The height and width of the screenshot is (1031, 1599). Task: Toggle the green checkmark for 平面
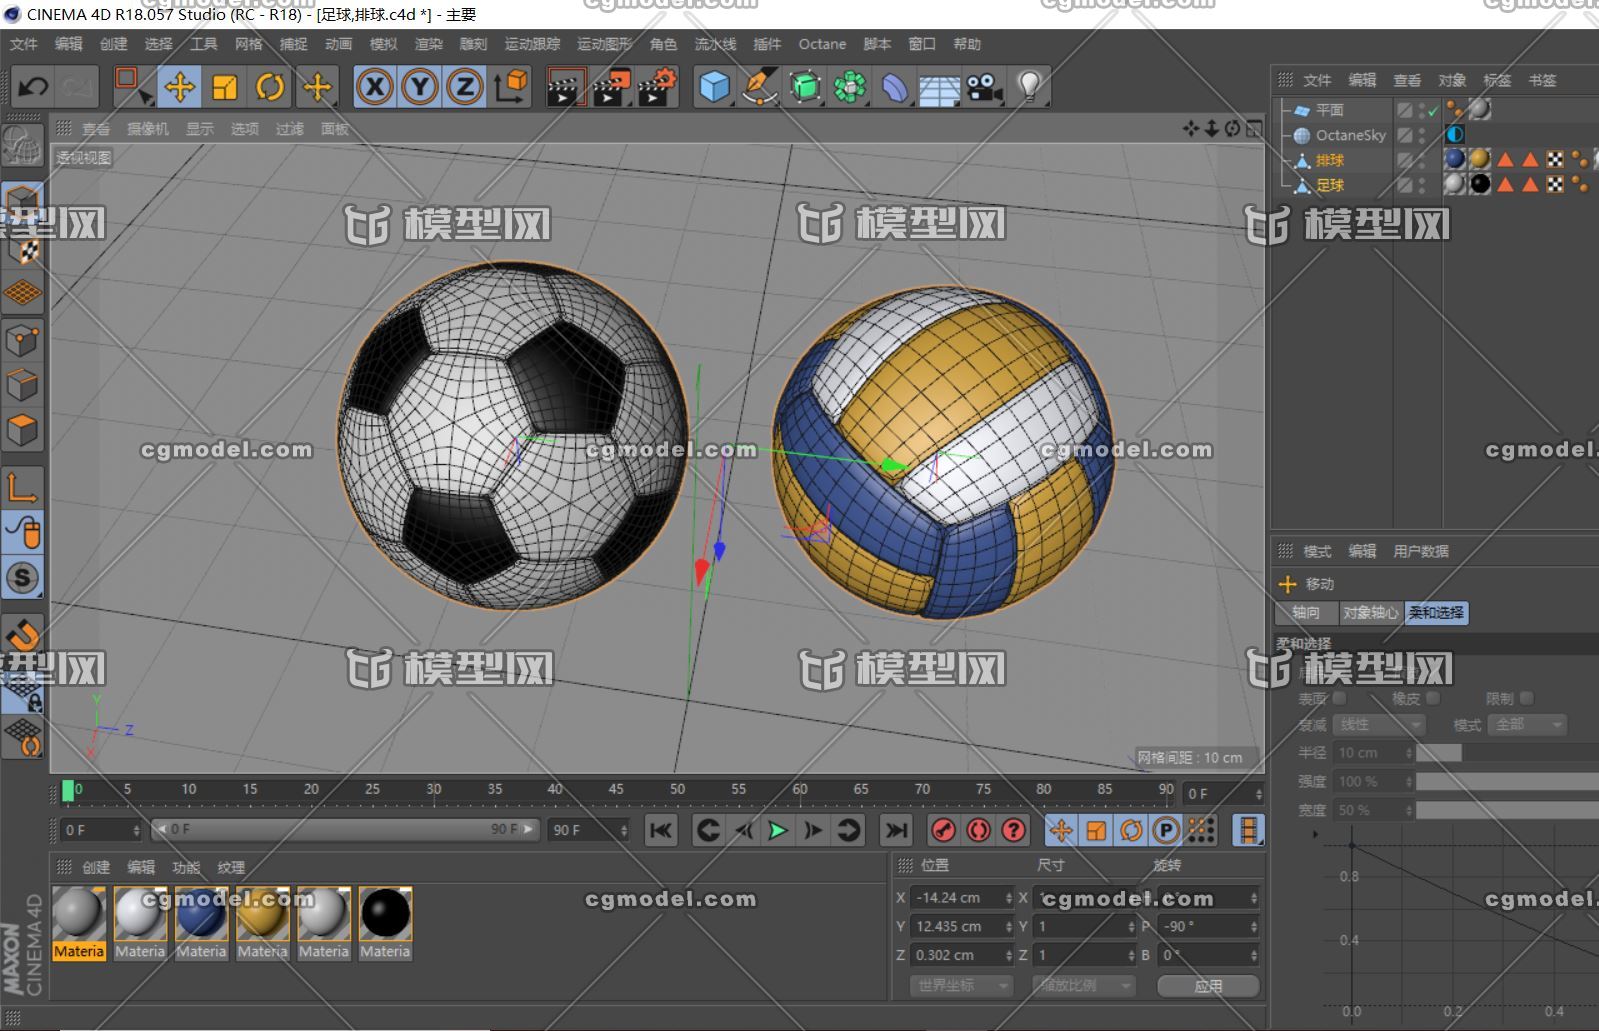(x=1433, y=110)
